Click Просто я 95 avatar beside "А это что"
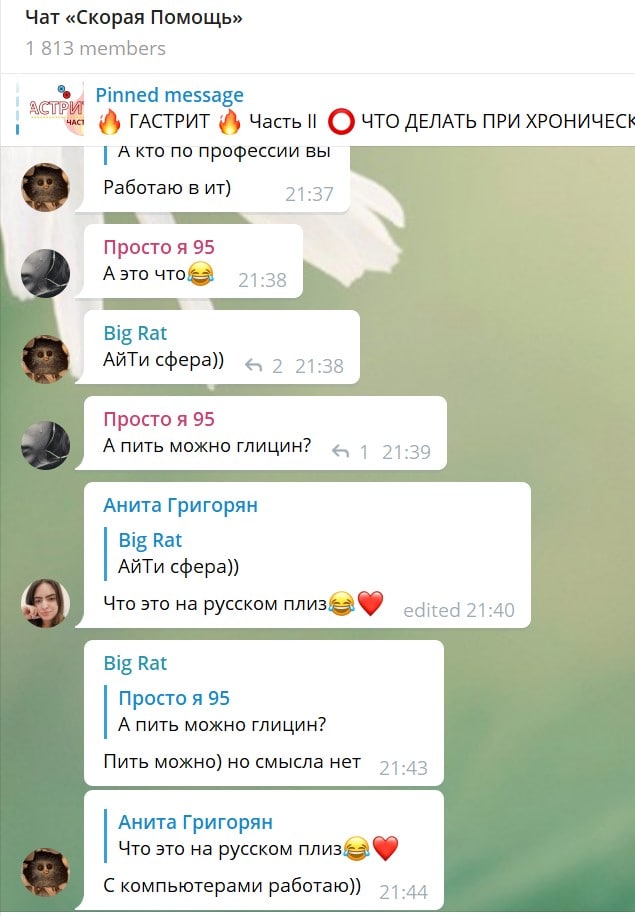 click(46, 273)
